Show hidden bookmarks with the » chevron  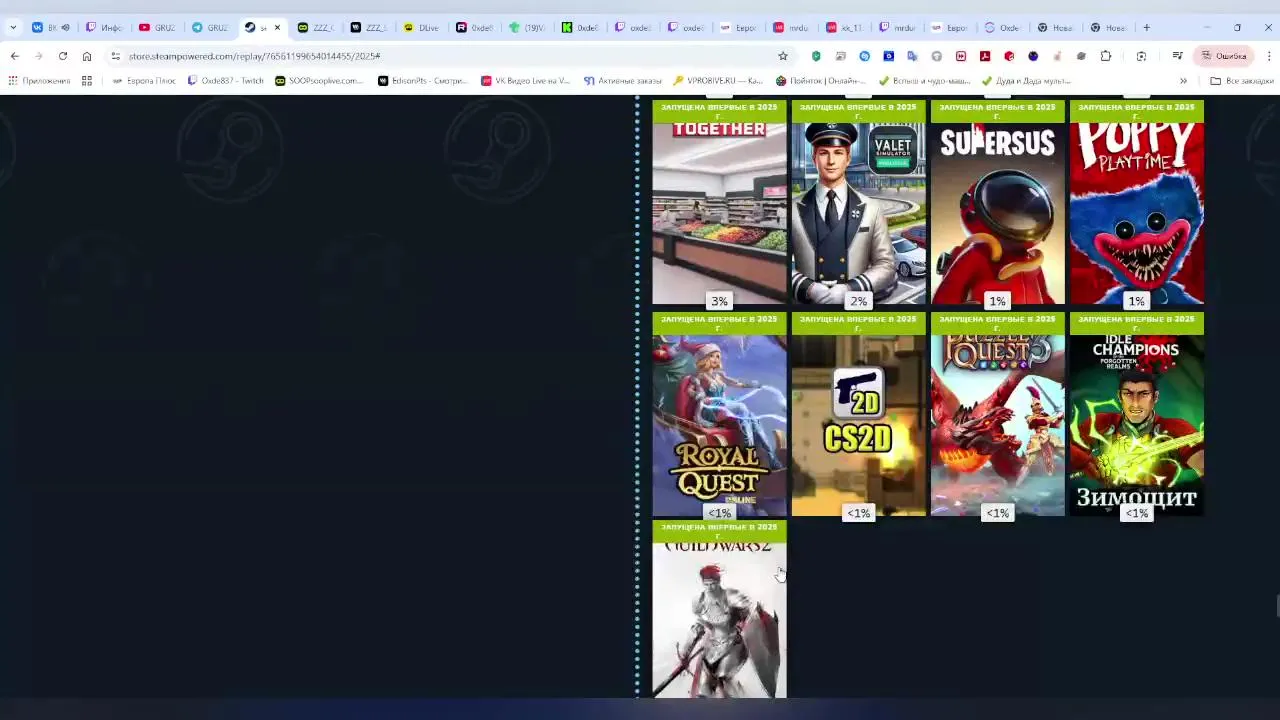tap(1183, 81)
